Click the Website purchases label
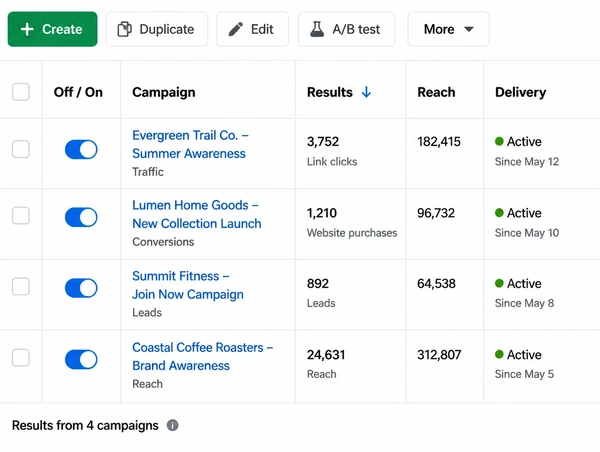 pos(352,233)
